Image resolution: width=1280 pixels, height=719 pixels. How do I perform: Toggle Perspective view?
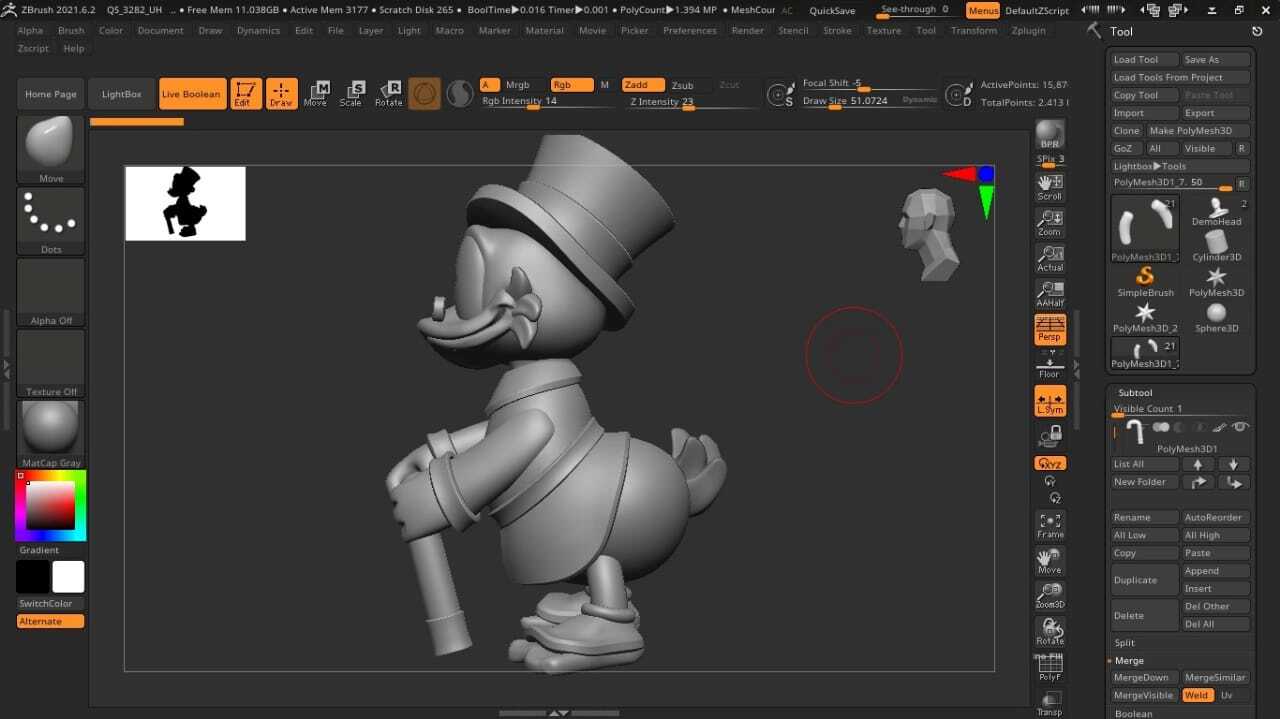tap(1050, 329)
